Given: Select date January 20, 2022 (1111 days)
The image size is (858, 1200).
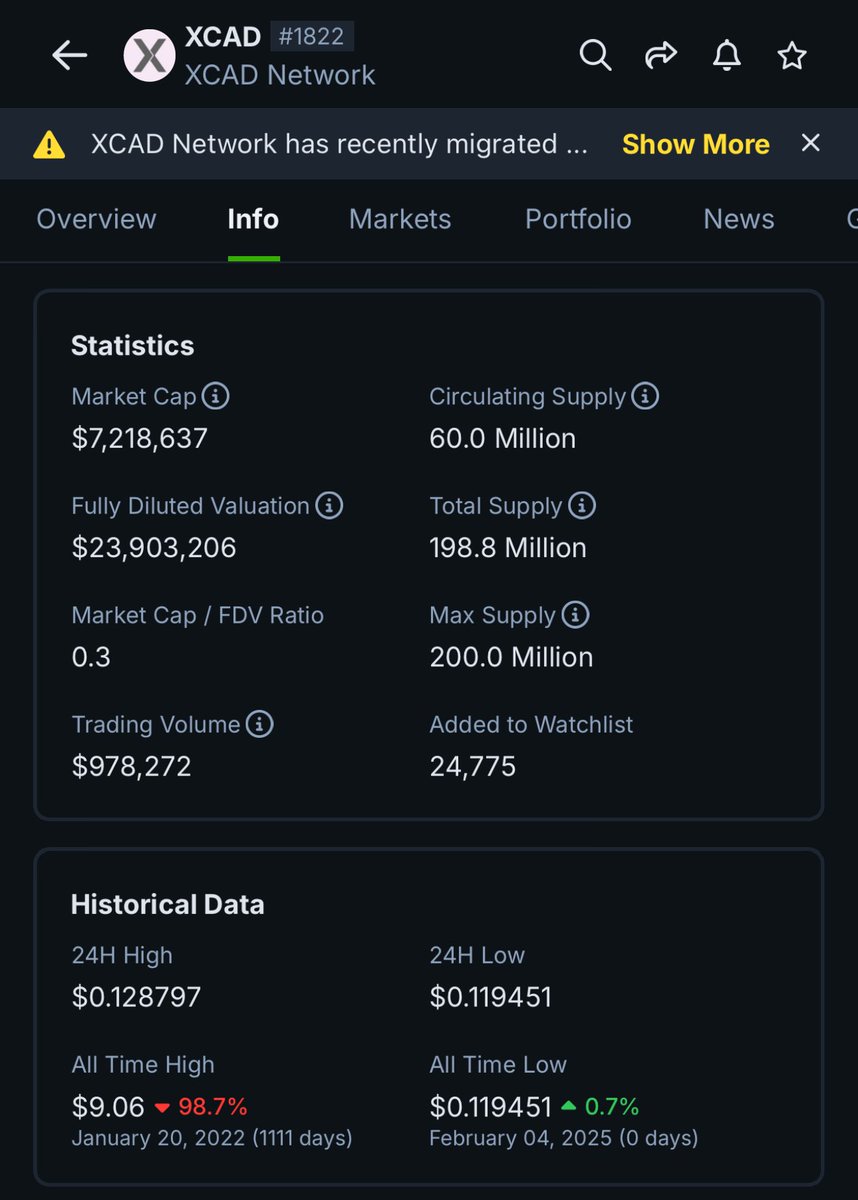Looking at the screenshot, I should coord(212,1138).
